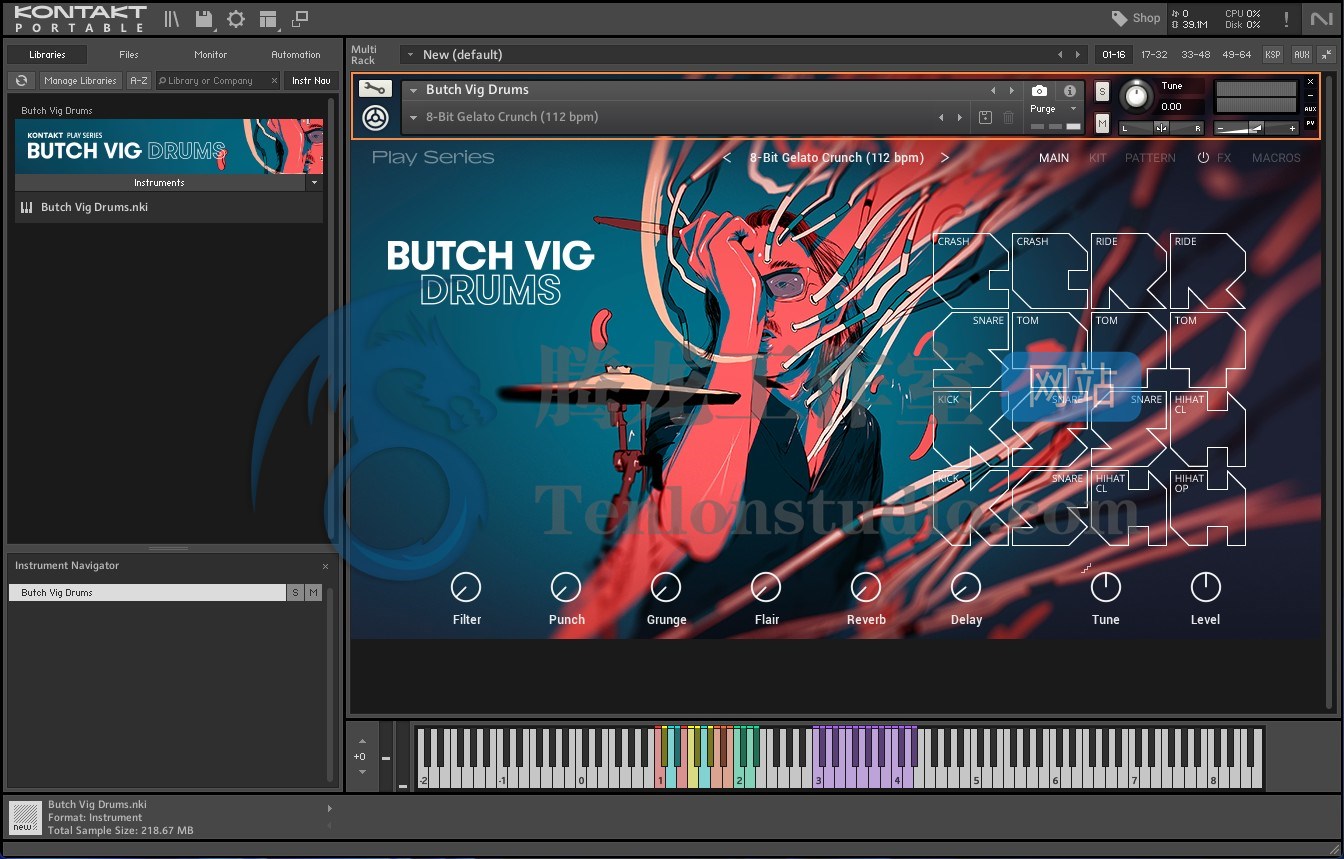The width and height of the screenshot is (1344, 859).
Task: Open the KIT page
Action: pos(1097,158)
